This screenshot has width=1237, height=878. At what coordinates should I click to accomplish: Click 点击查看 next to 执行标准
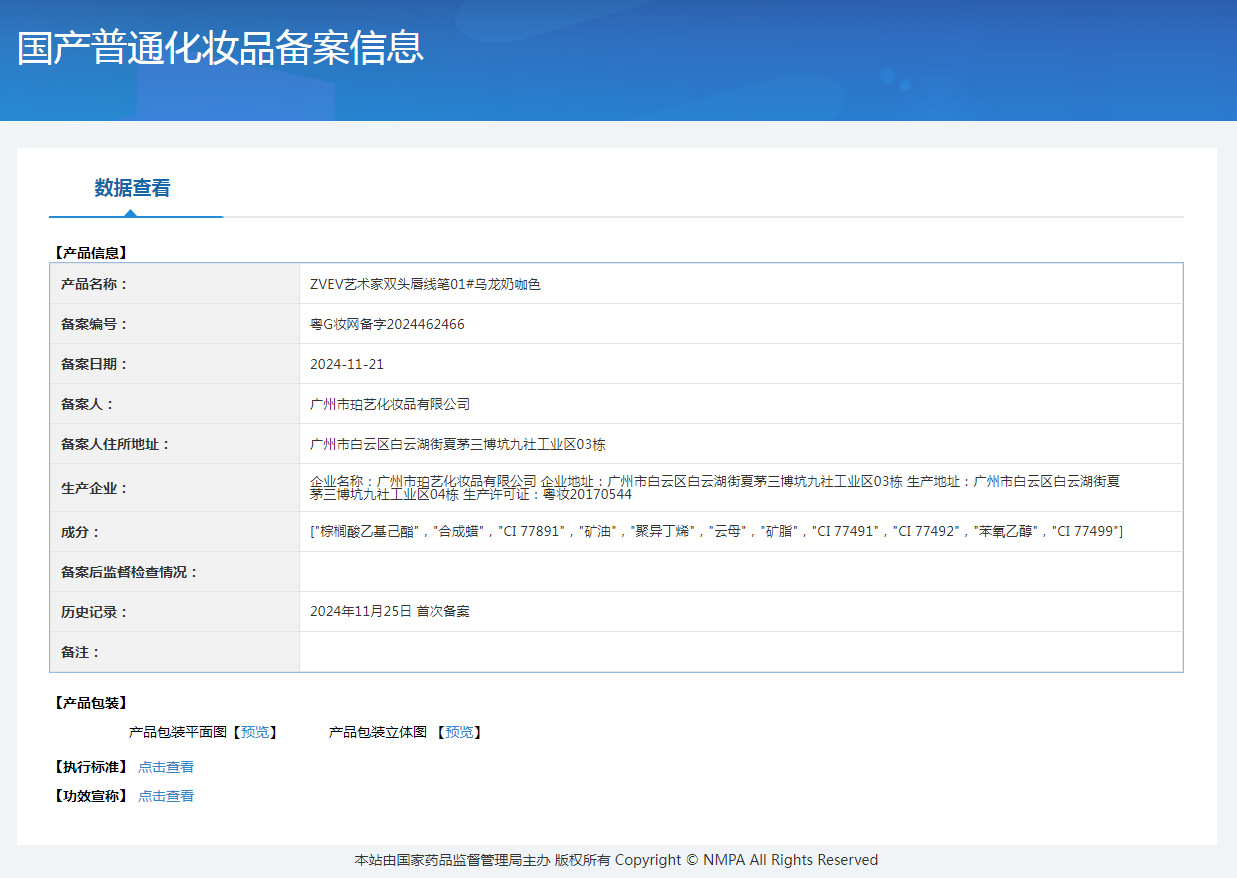[x=166, y=767]
